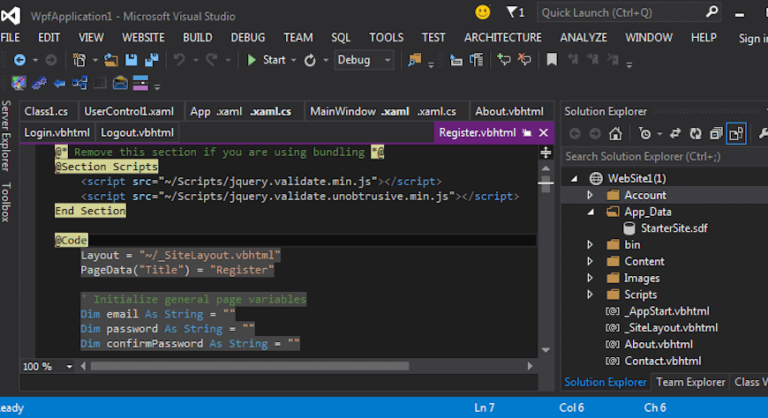768x418 pixels.
Task: Open the ARCHITECTURE menu
Action: pos(502,37)
